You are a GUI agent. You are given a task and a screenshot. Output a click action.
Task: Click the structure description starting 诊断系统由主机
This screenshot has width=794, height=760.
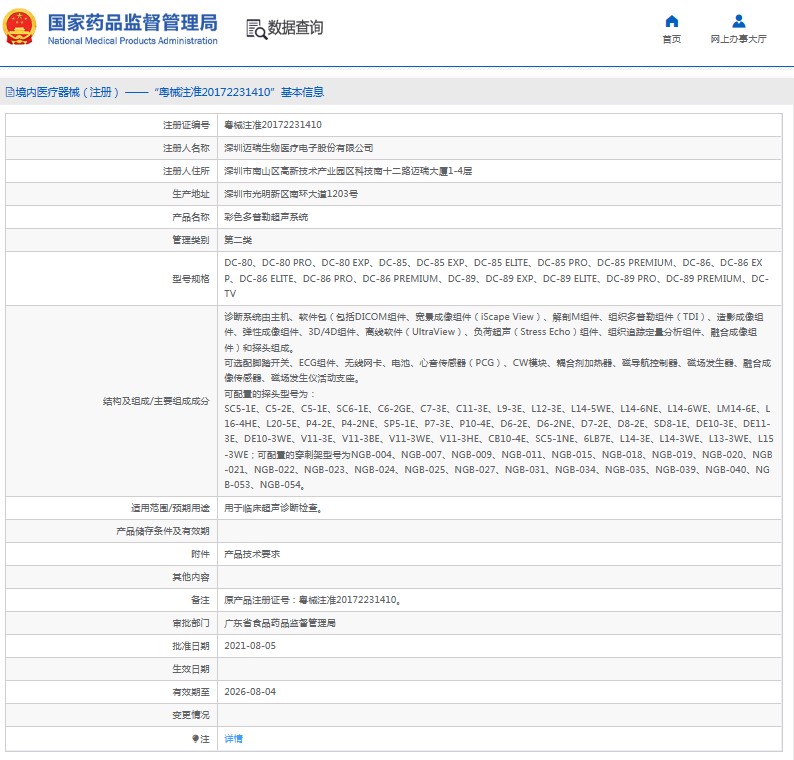click(499, 401)
